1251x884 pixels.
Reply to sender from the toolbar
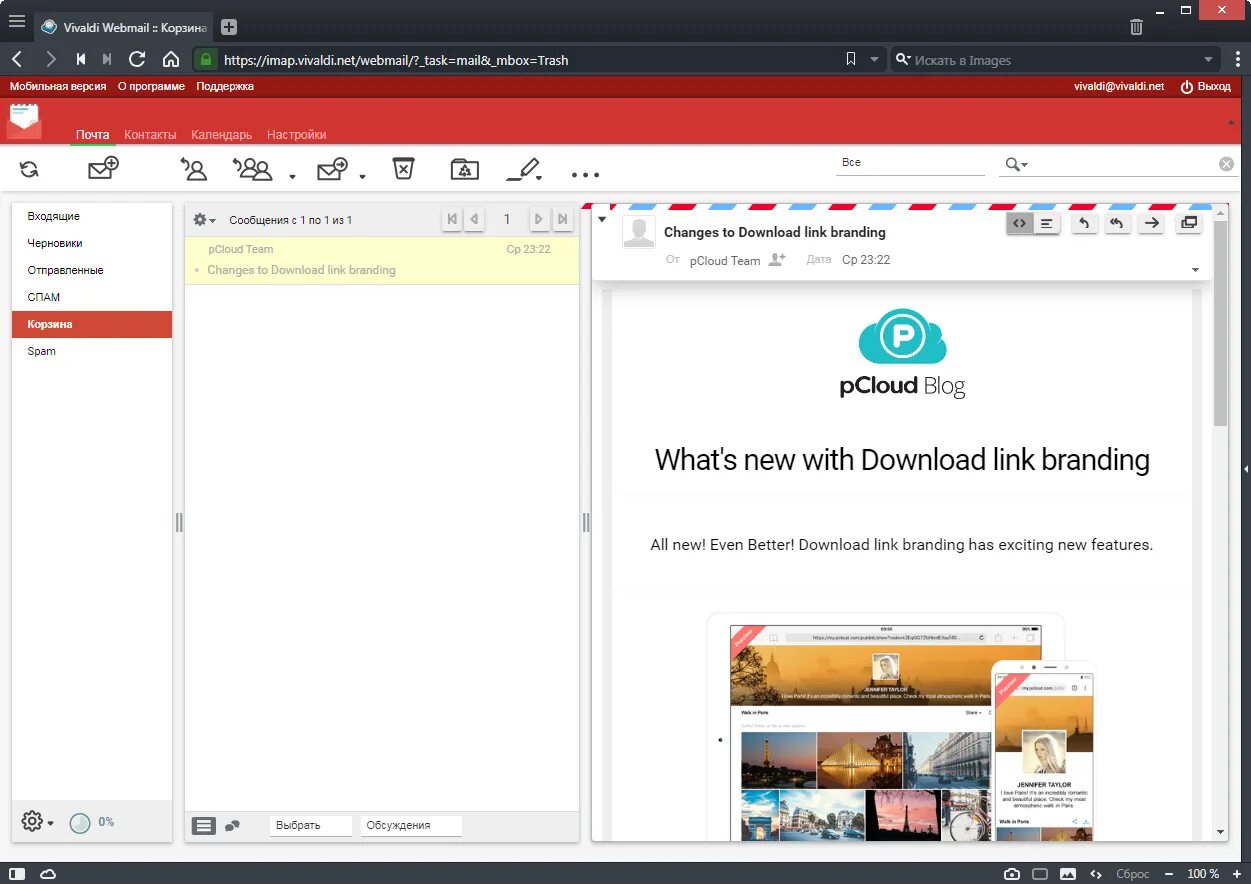(x=193, y=168)
